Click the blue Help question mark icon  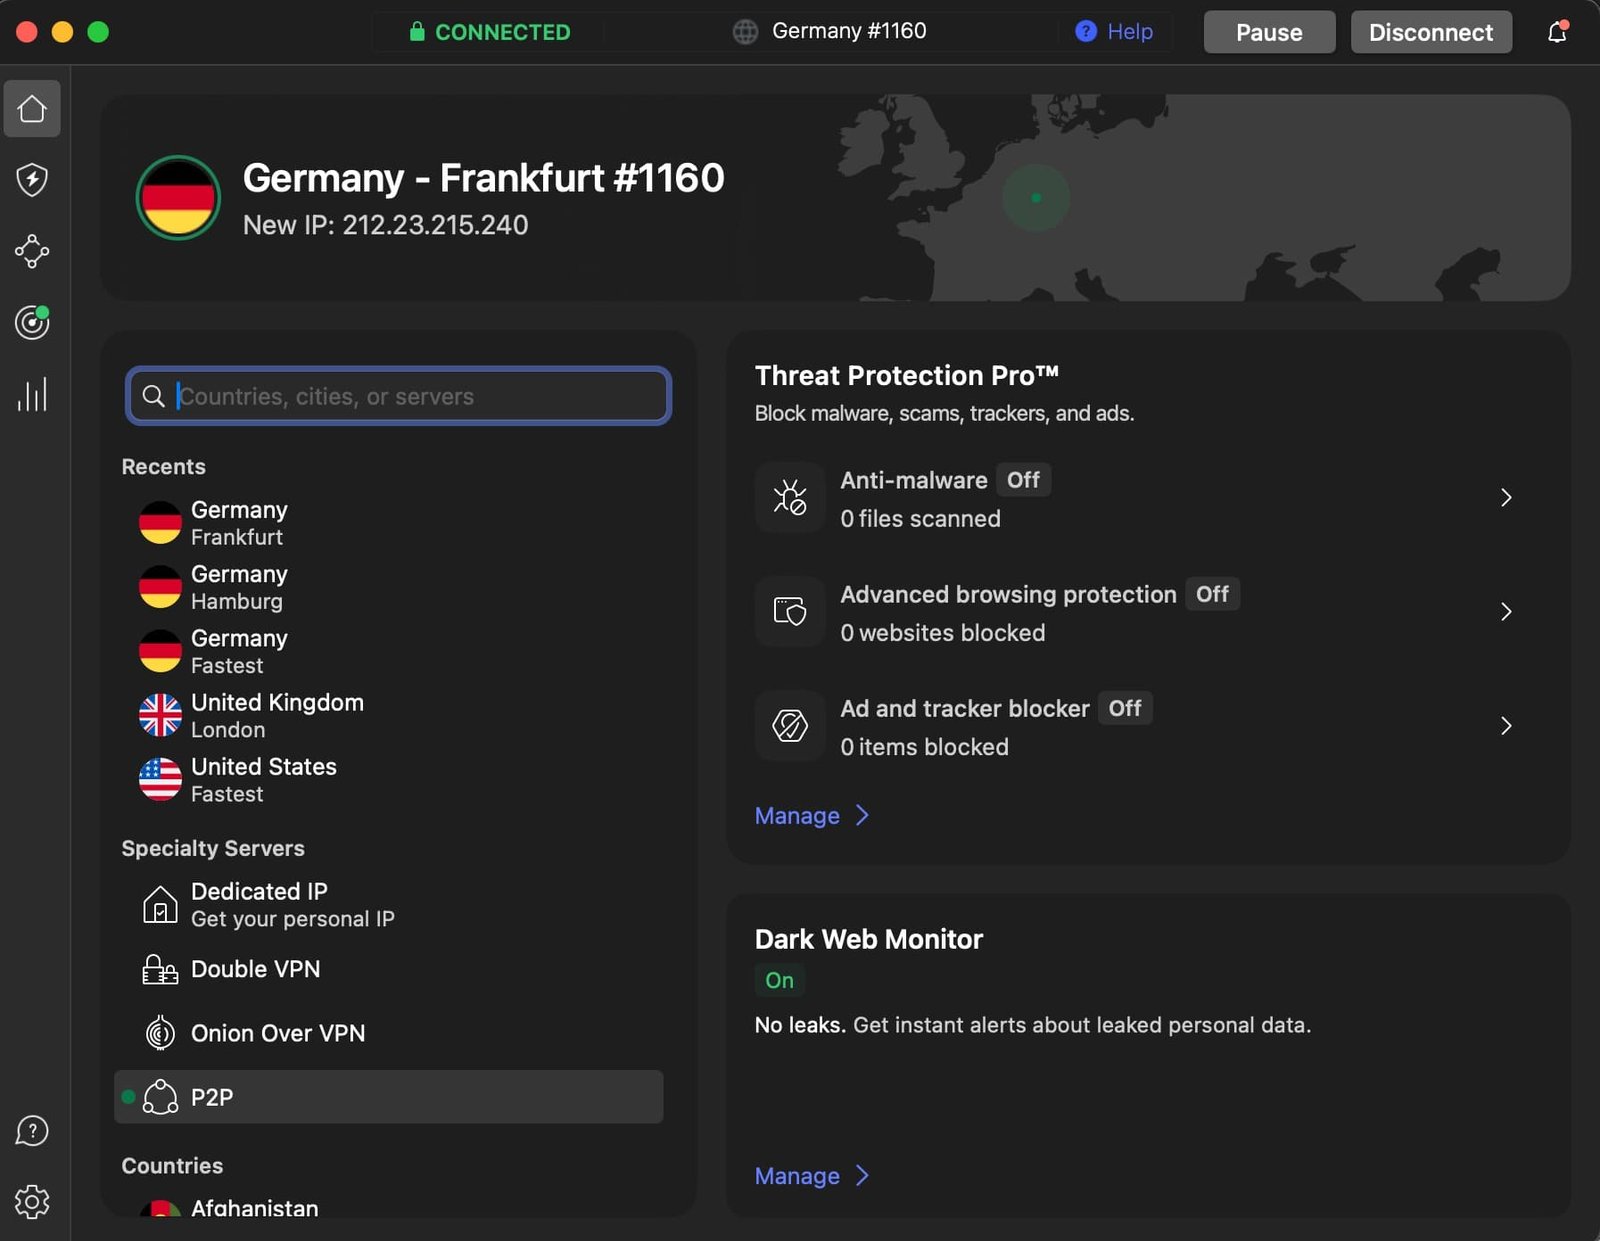point(1086,32)
